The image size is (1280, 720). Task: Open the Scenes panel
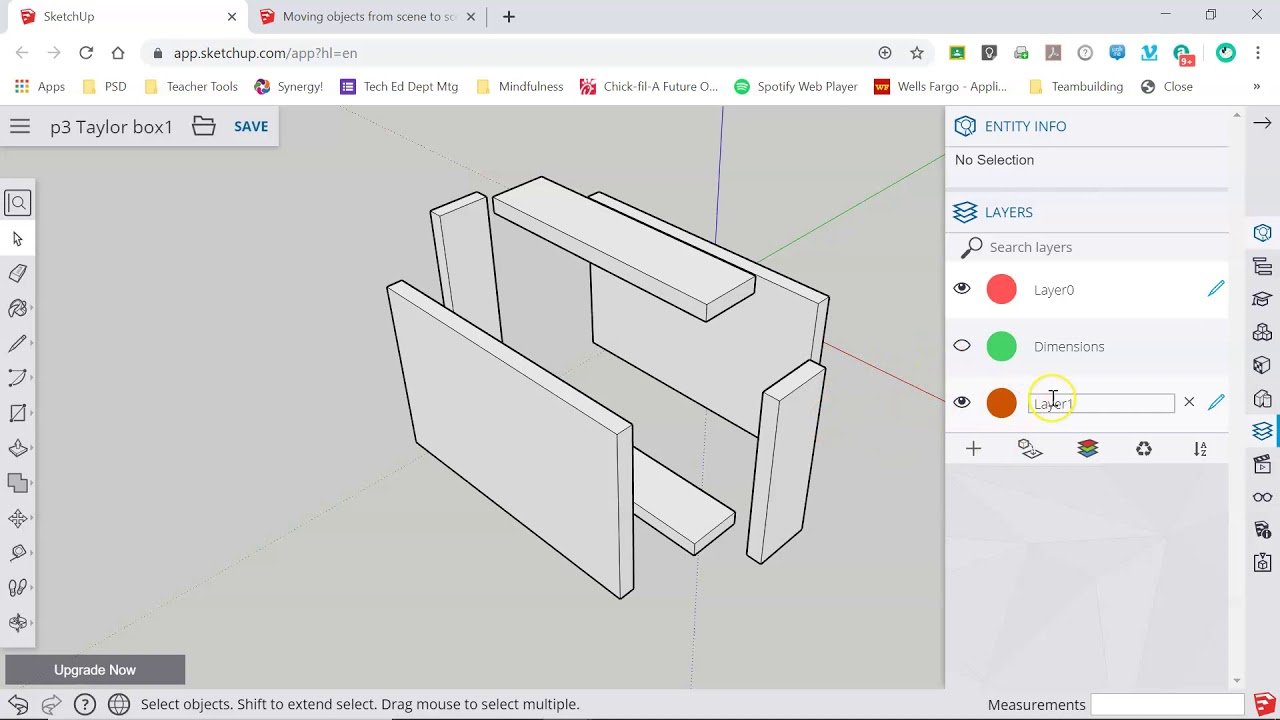[x=1261, y=463]
